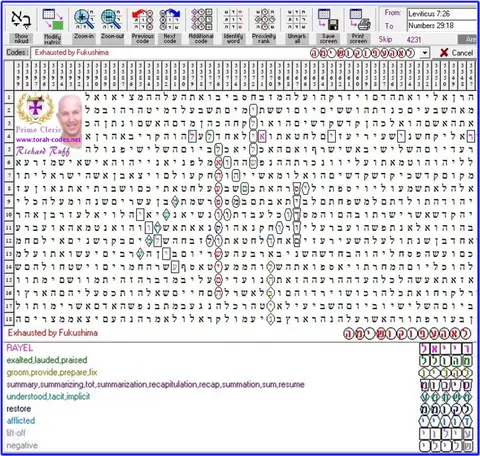The width and height of the screenshot is (480, 456).
Task: Click the Prime Cleric label
Action: pyautogui.click(x=39, y=130)
